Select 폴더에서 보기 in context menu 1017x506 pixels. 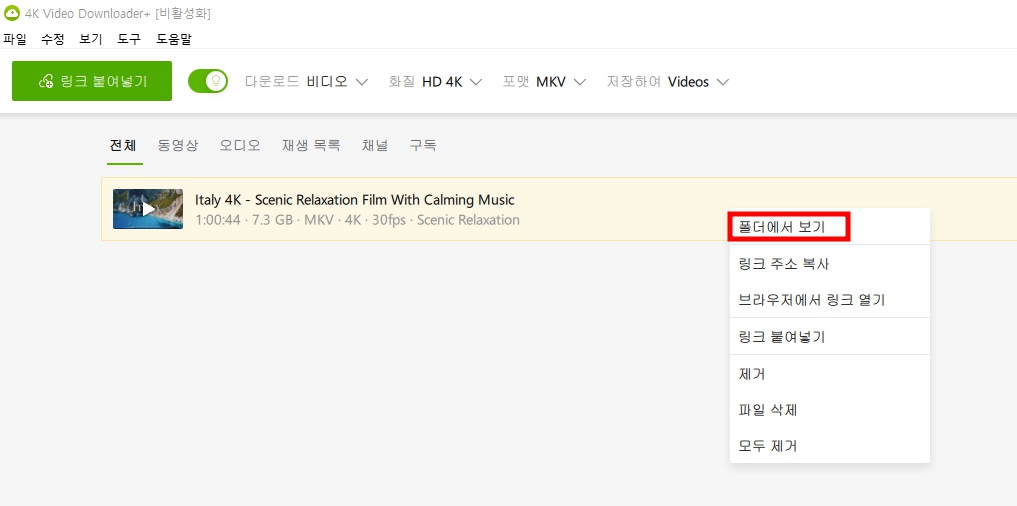[x=830, y=227]
